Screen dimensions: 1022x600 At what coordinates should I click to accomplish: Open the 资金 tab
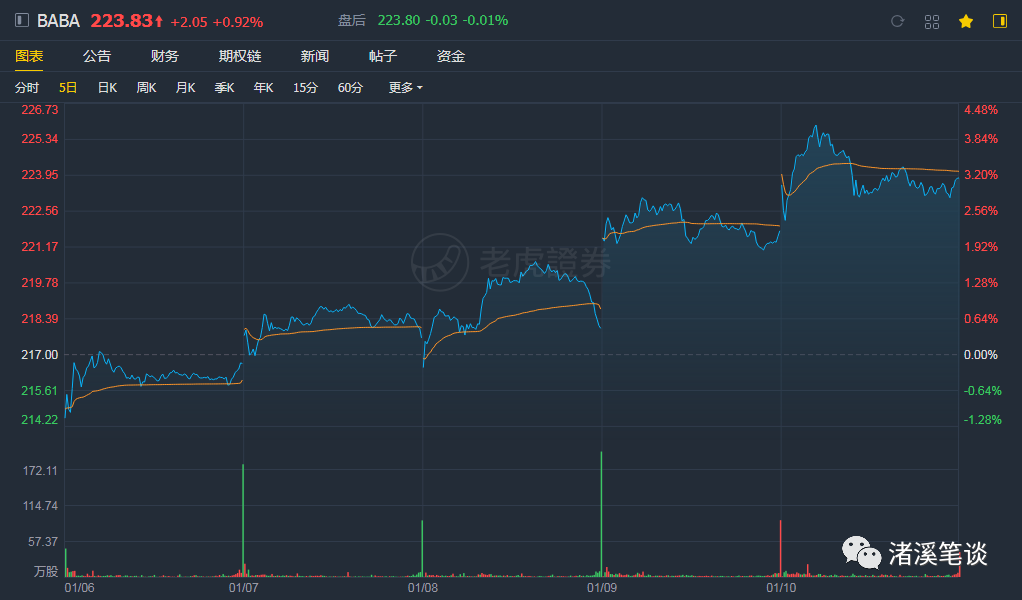click(x=450, y=56)
